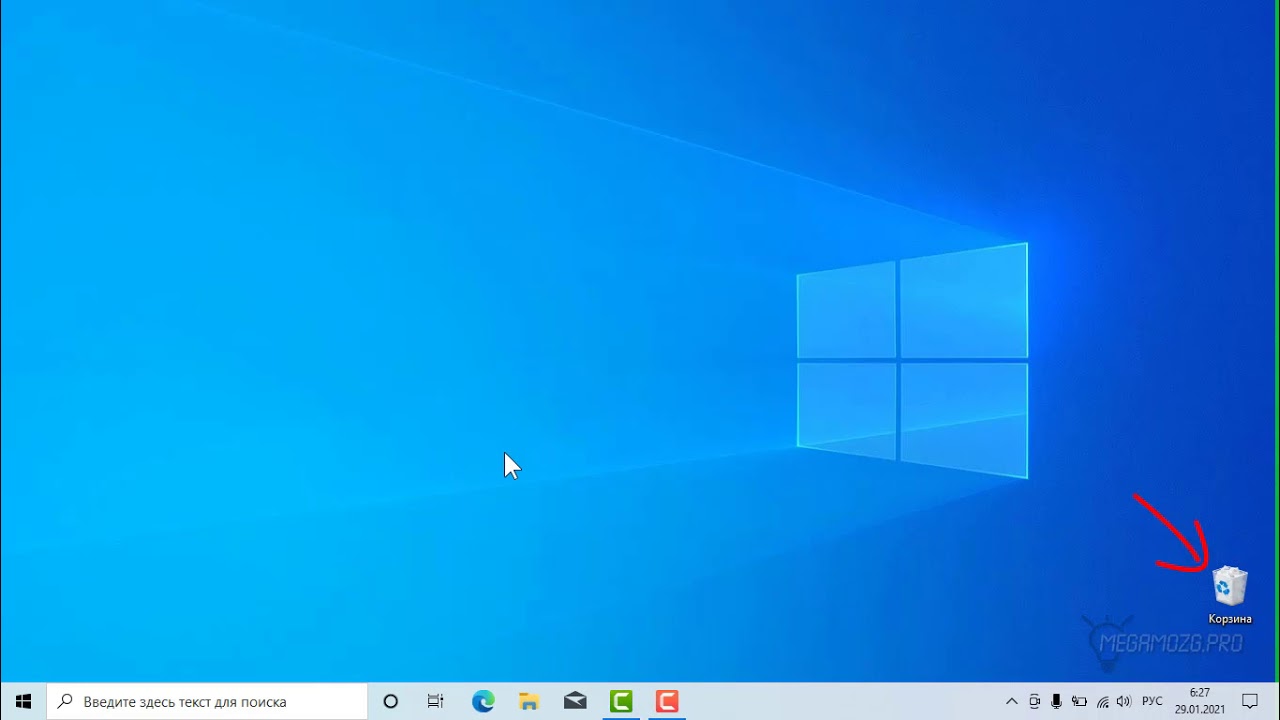The image size is (1280, 720).
Task: Select the Корзина recycle bin icon
Action: pos(1230,596)
